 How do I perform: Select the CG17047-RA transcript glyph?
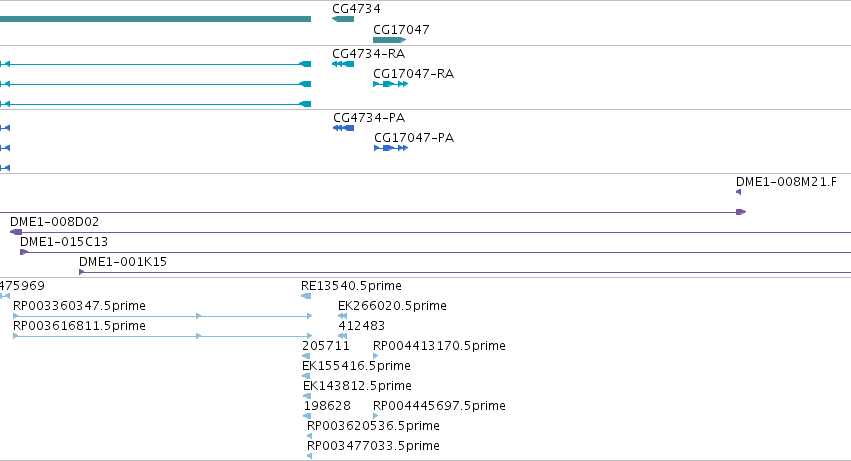[390, 84]
